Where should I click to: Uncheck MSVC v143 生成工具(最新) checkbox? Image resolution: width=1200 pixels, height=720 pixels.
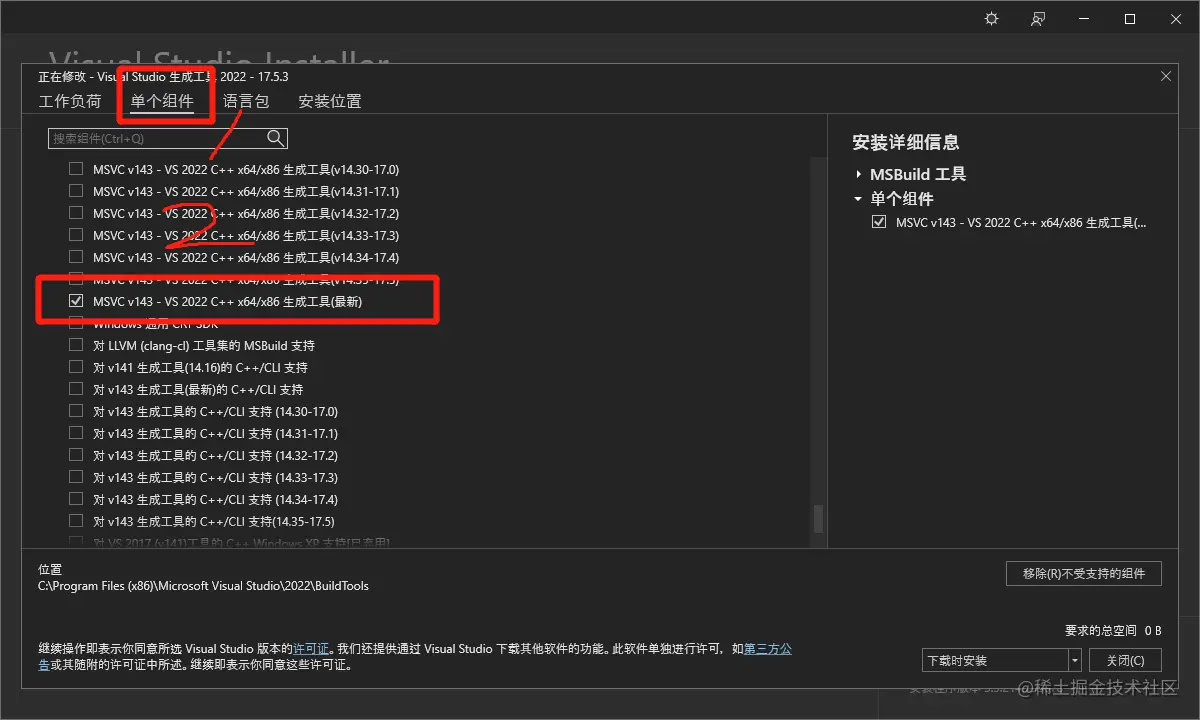coord(76,301)
